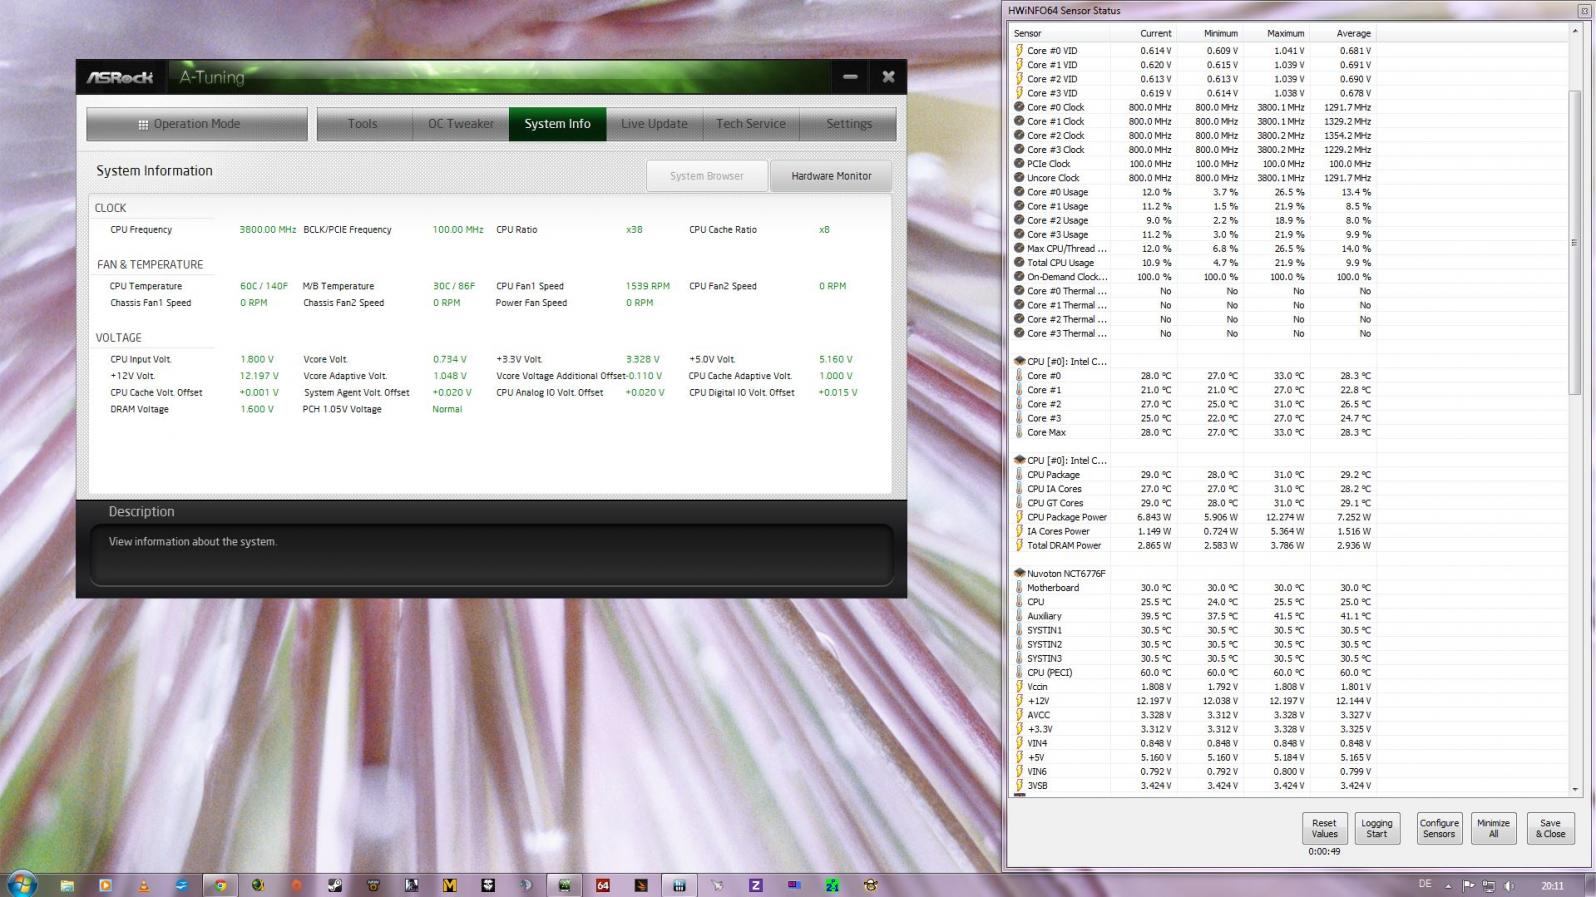Select the Total DRAM Power row
1596x897 pixels.
pyautogui.click(x=1194, y=546)
